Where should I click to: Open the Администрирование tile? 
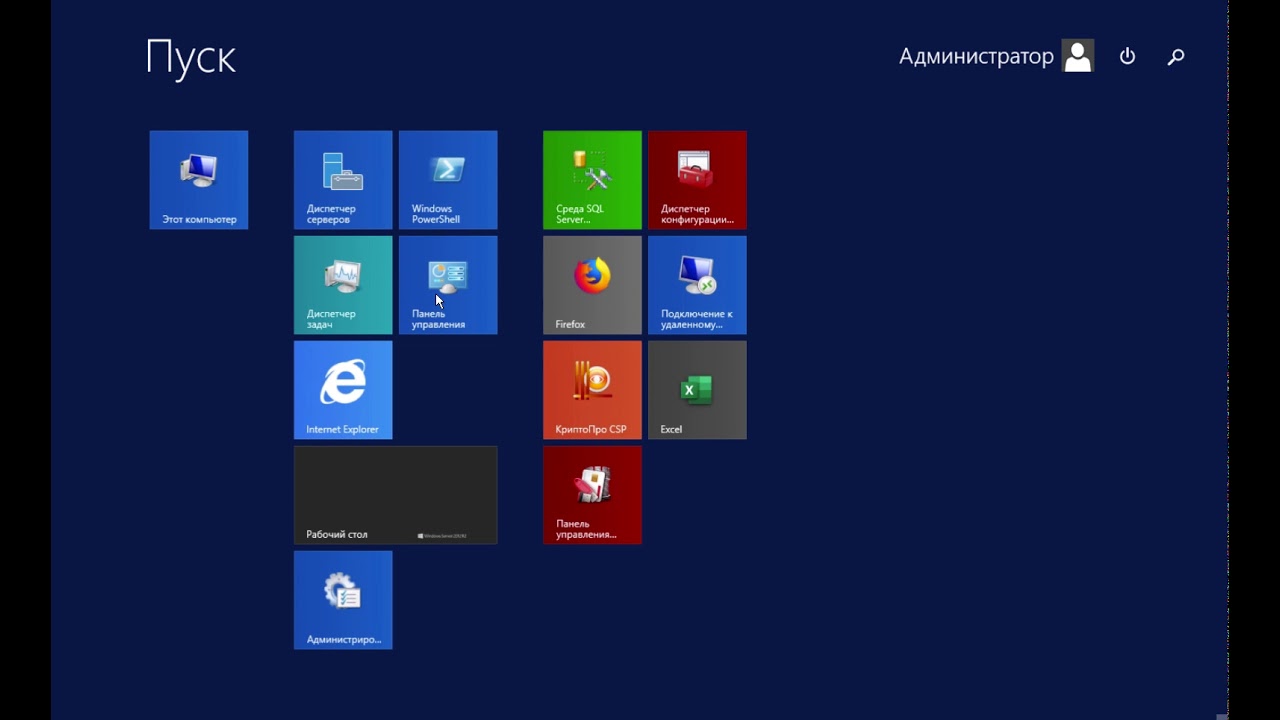pos(343,600)
